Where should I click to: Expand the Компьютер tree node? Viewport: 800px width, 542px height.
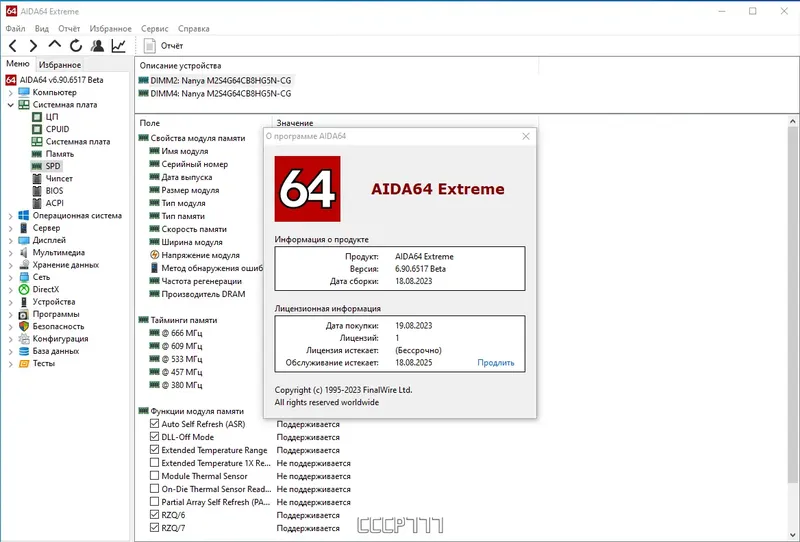[x=11, y=93]
